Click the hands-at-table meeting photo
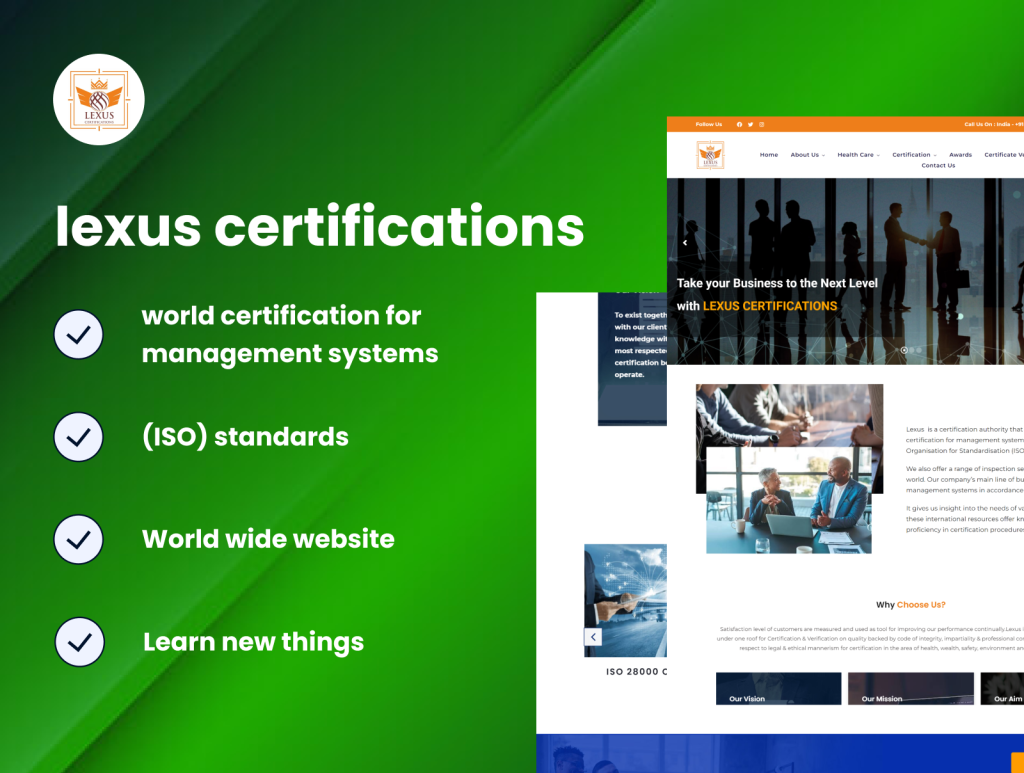The width and height of the screenshot is (1024, 773). click(790, 415)
